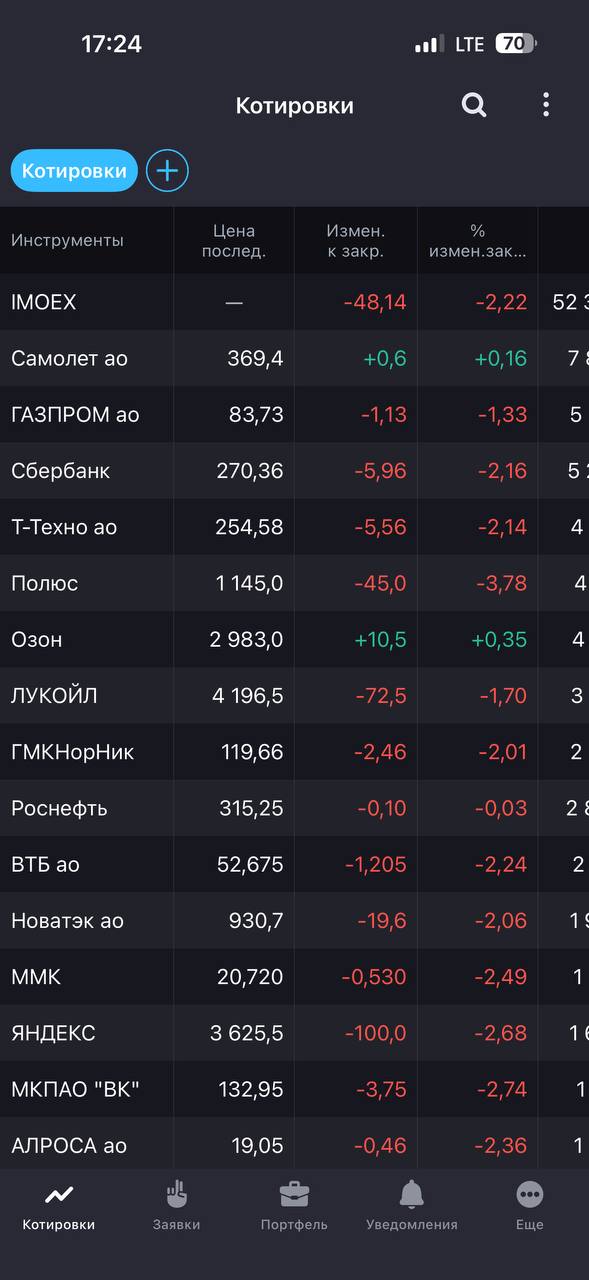Select the Озон instrument row
Viewport: 589px width, 1280px height.
tap(294, 640)
